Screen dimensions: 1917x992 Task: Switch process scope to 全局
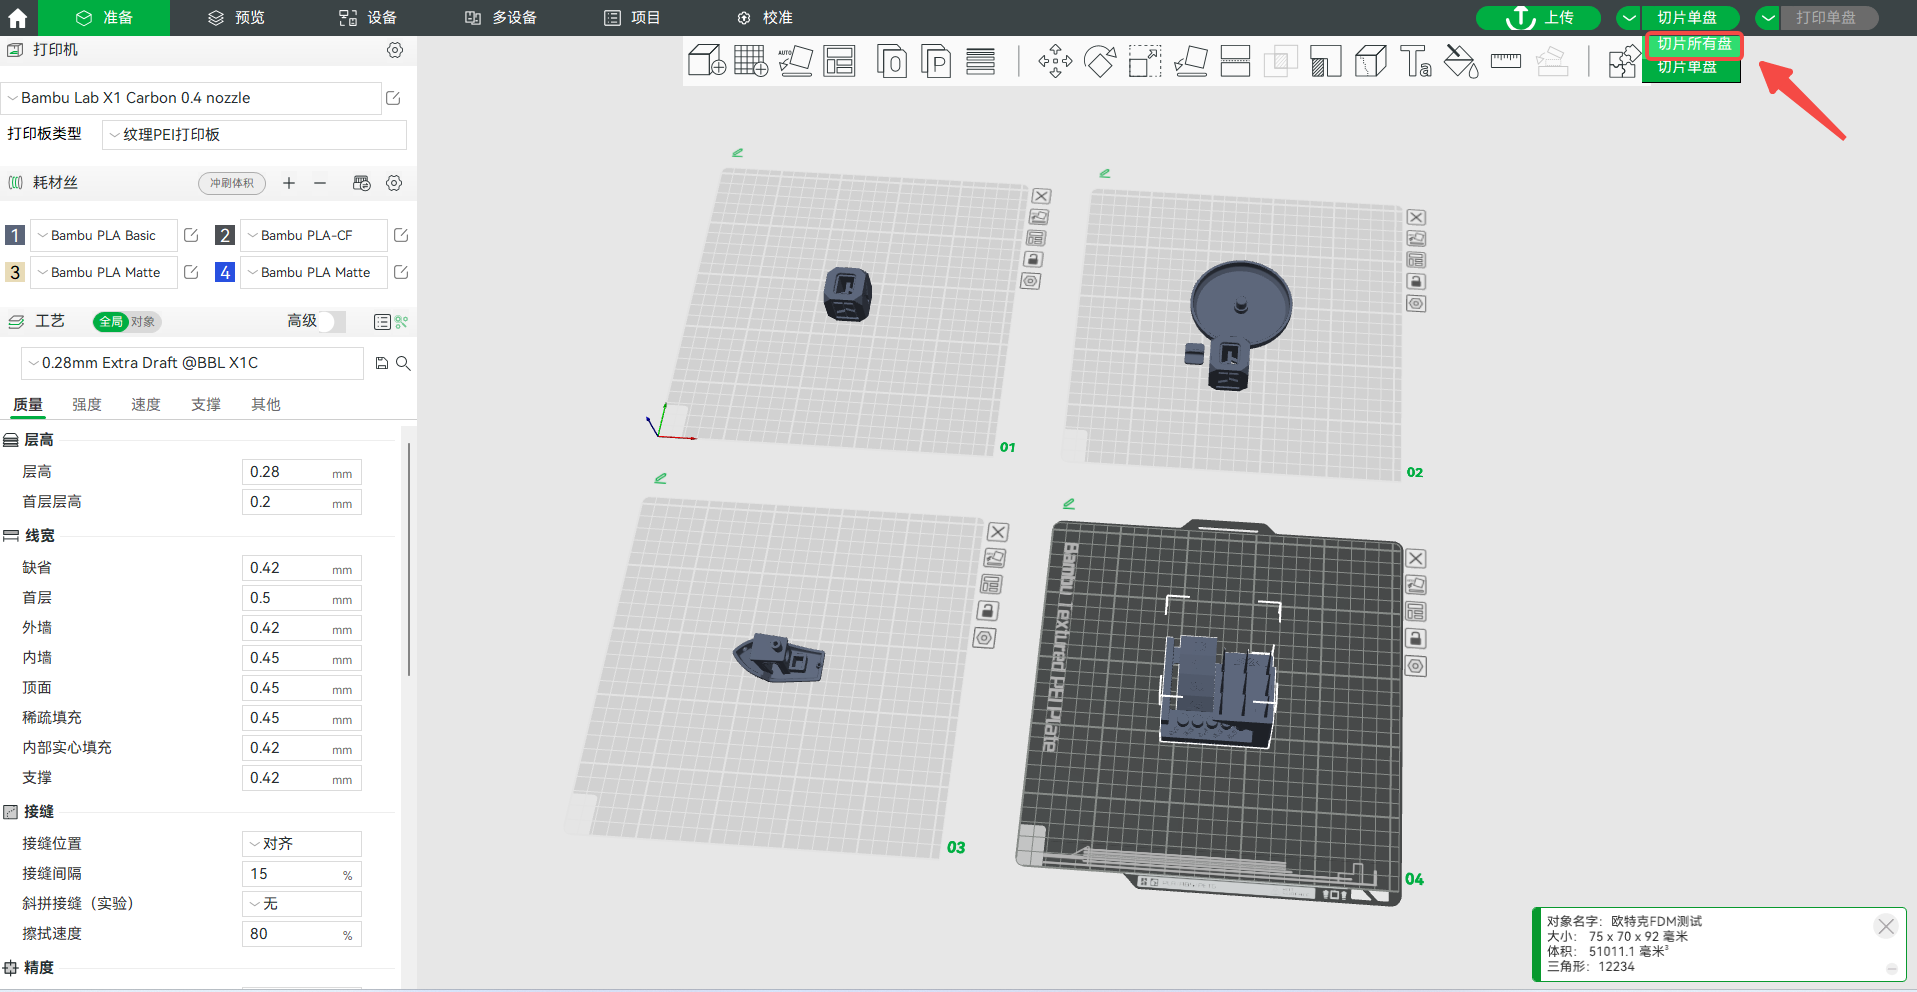pos(111,322)
